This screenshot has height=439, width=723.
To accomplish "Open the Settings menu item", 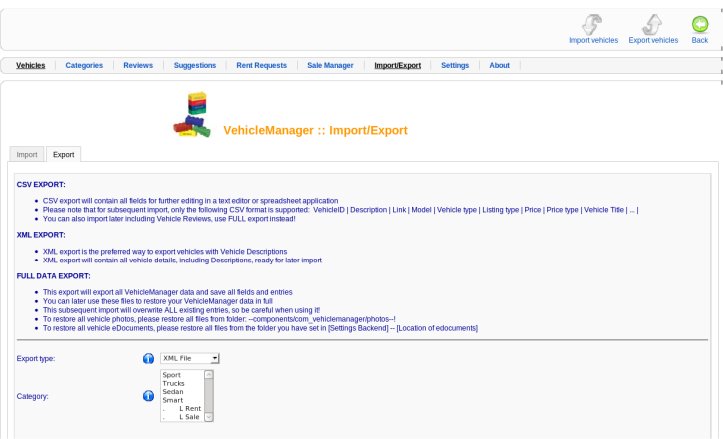I will (x=455, y=65).
